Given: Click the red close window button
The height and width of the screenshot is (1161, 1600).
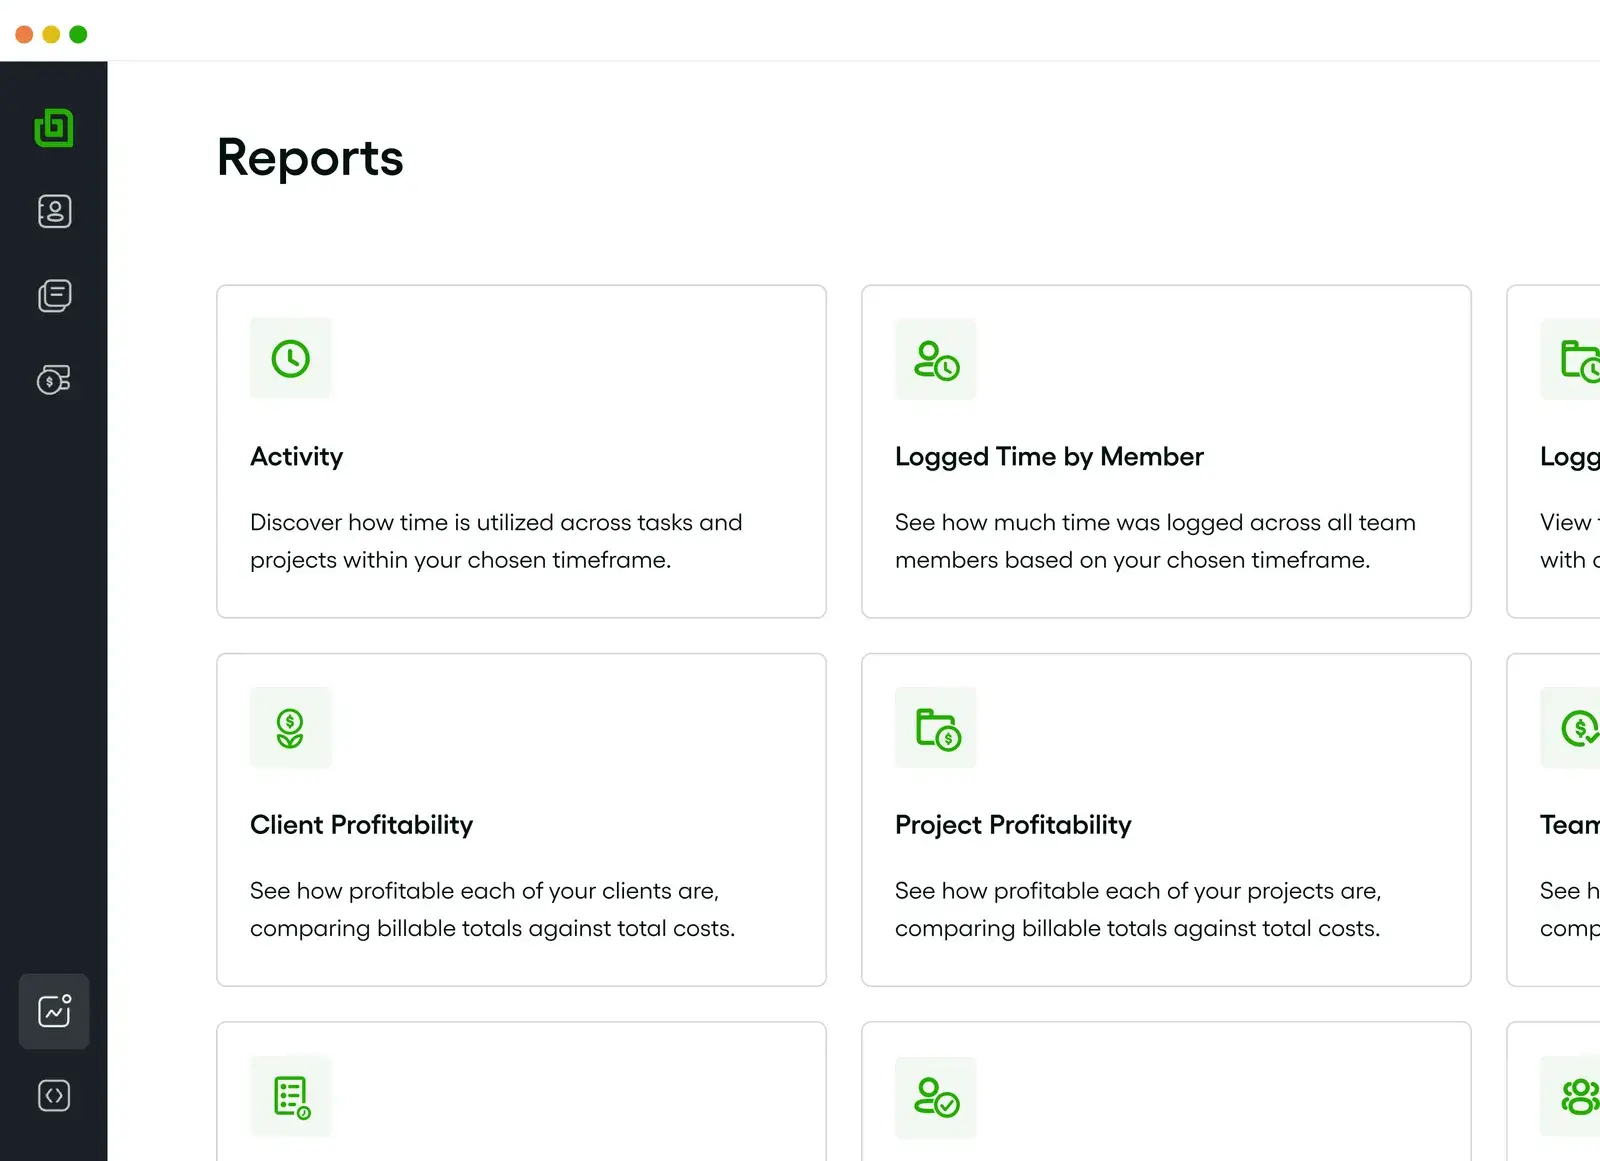Looking at the screenshot, I should (x=25, y=35).
